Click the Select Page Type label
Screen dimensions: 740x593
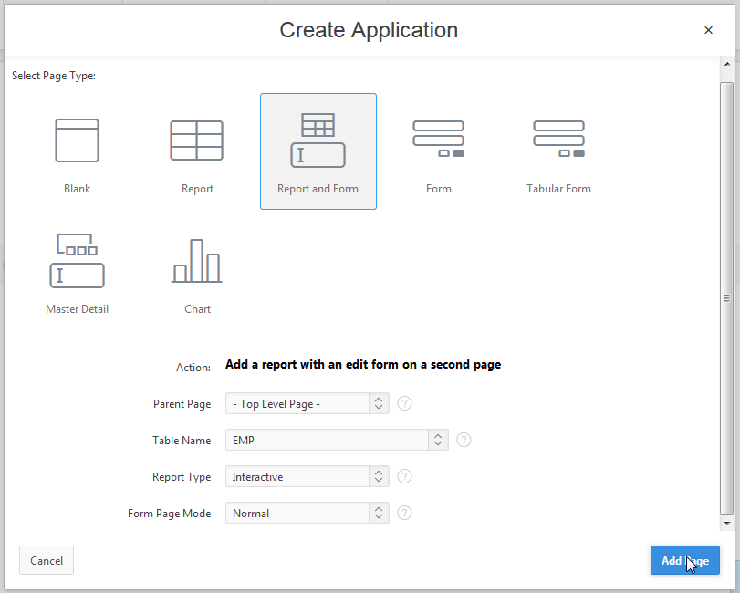54,75
